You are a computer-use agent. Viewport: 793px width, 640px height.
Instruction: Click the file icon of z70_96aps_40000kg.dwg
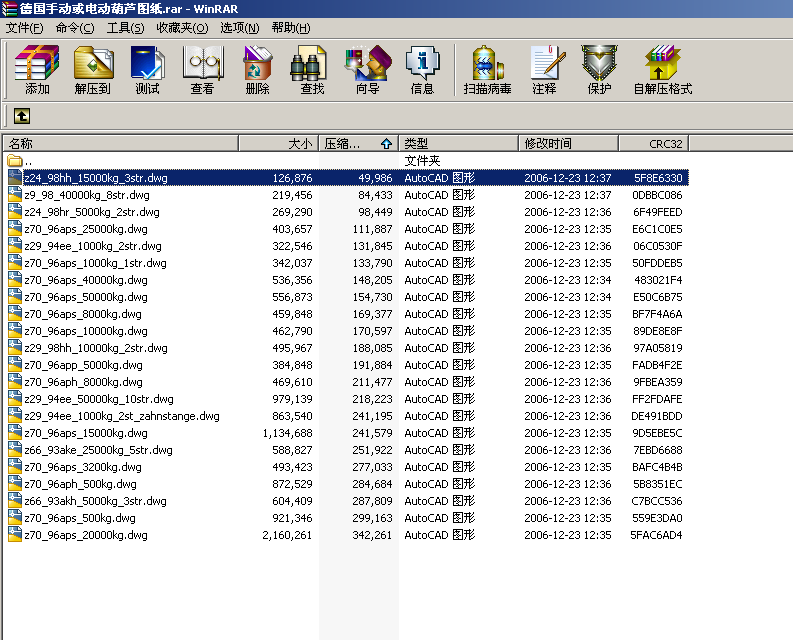[15, 280]
